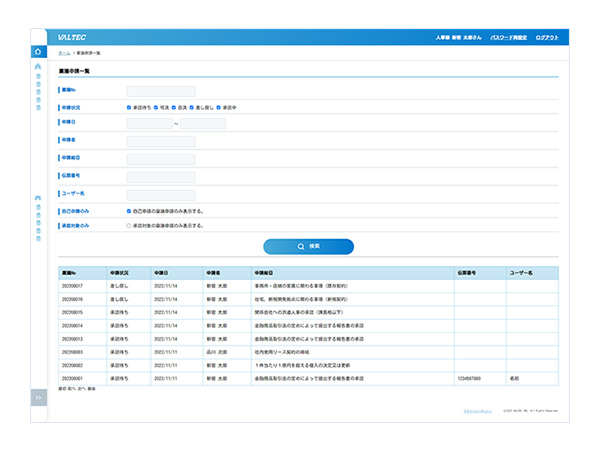Toggle the 承認待ち status checkbox

(x=129, y=107)
